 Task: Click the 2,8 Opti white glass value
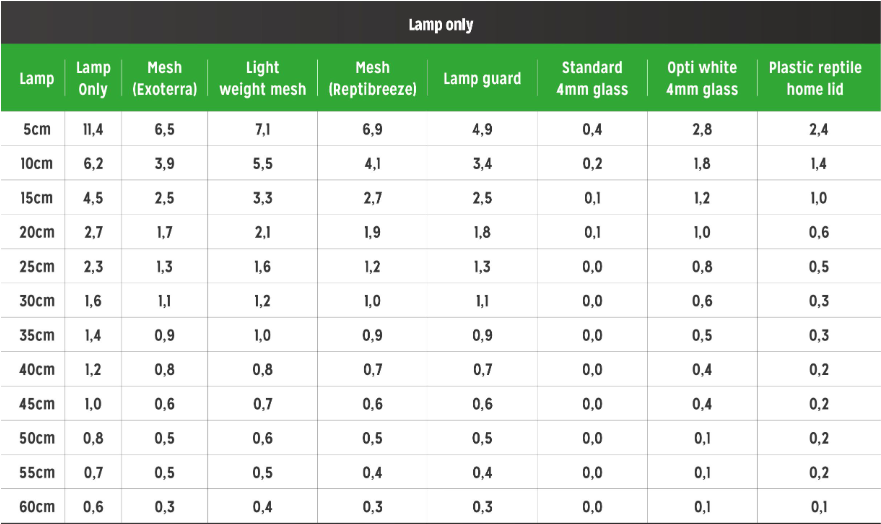702,129
